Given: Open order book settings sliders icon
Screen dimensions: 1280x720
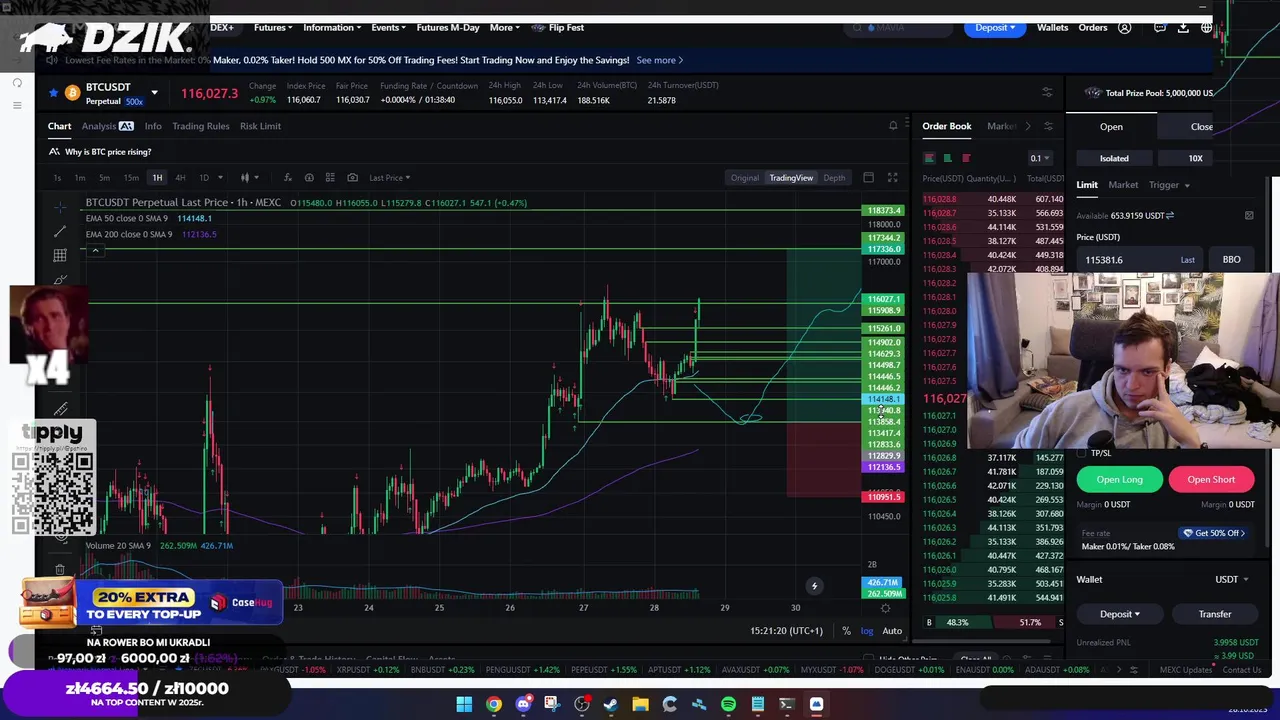Looking at the screenshot, I should 1048,126.
